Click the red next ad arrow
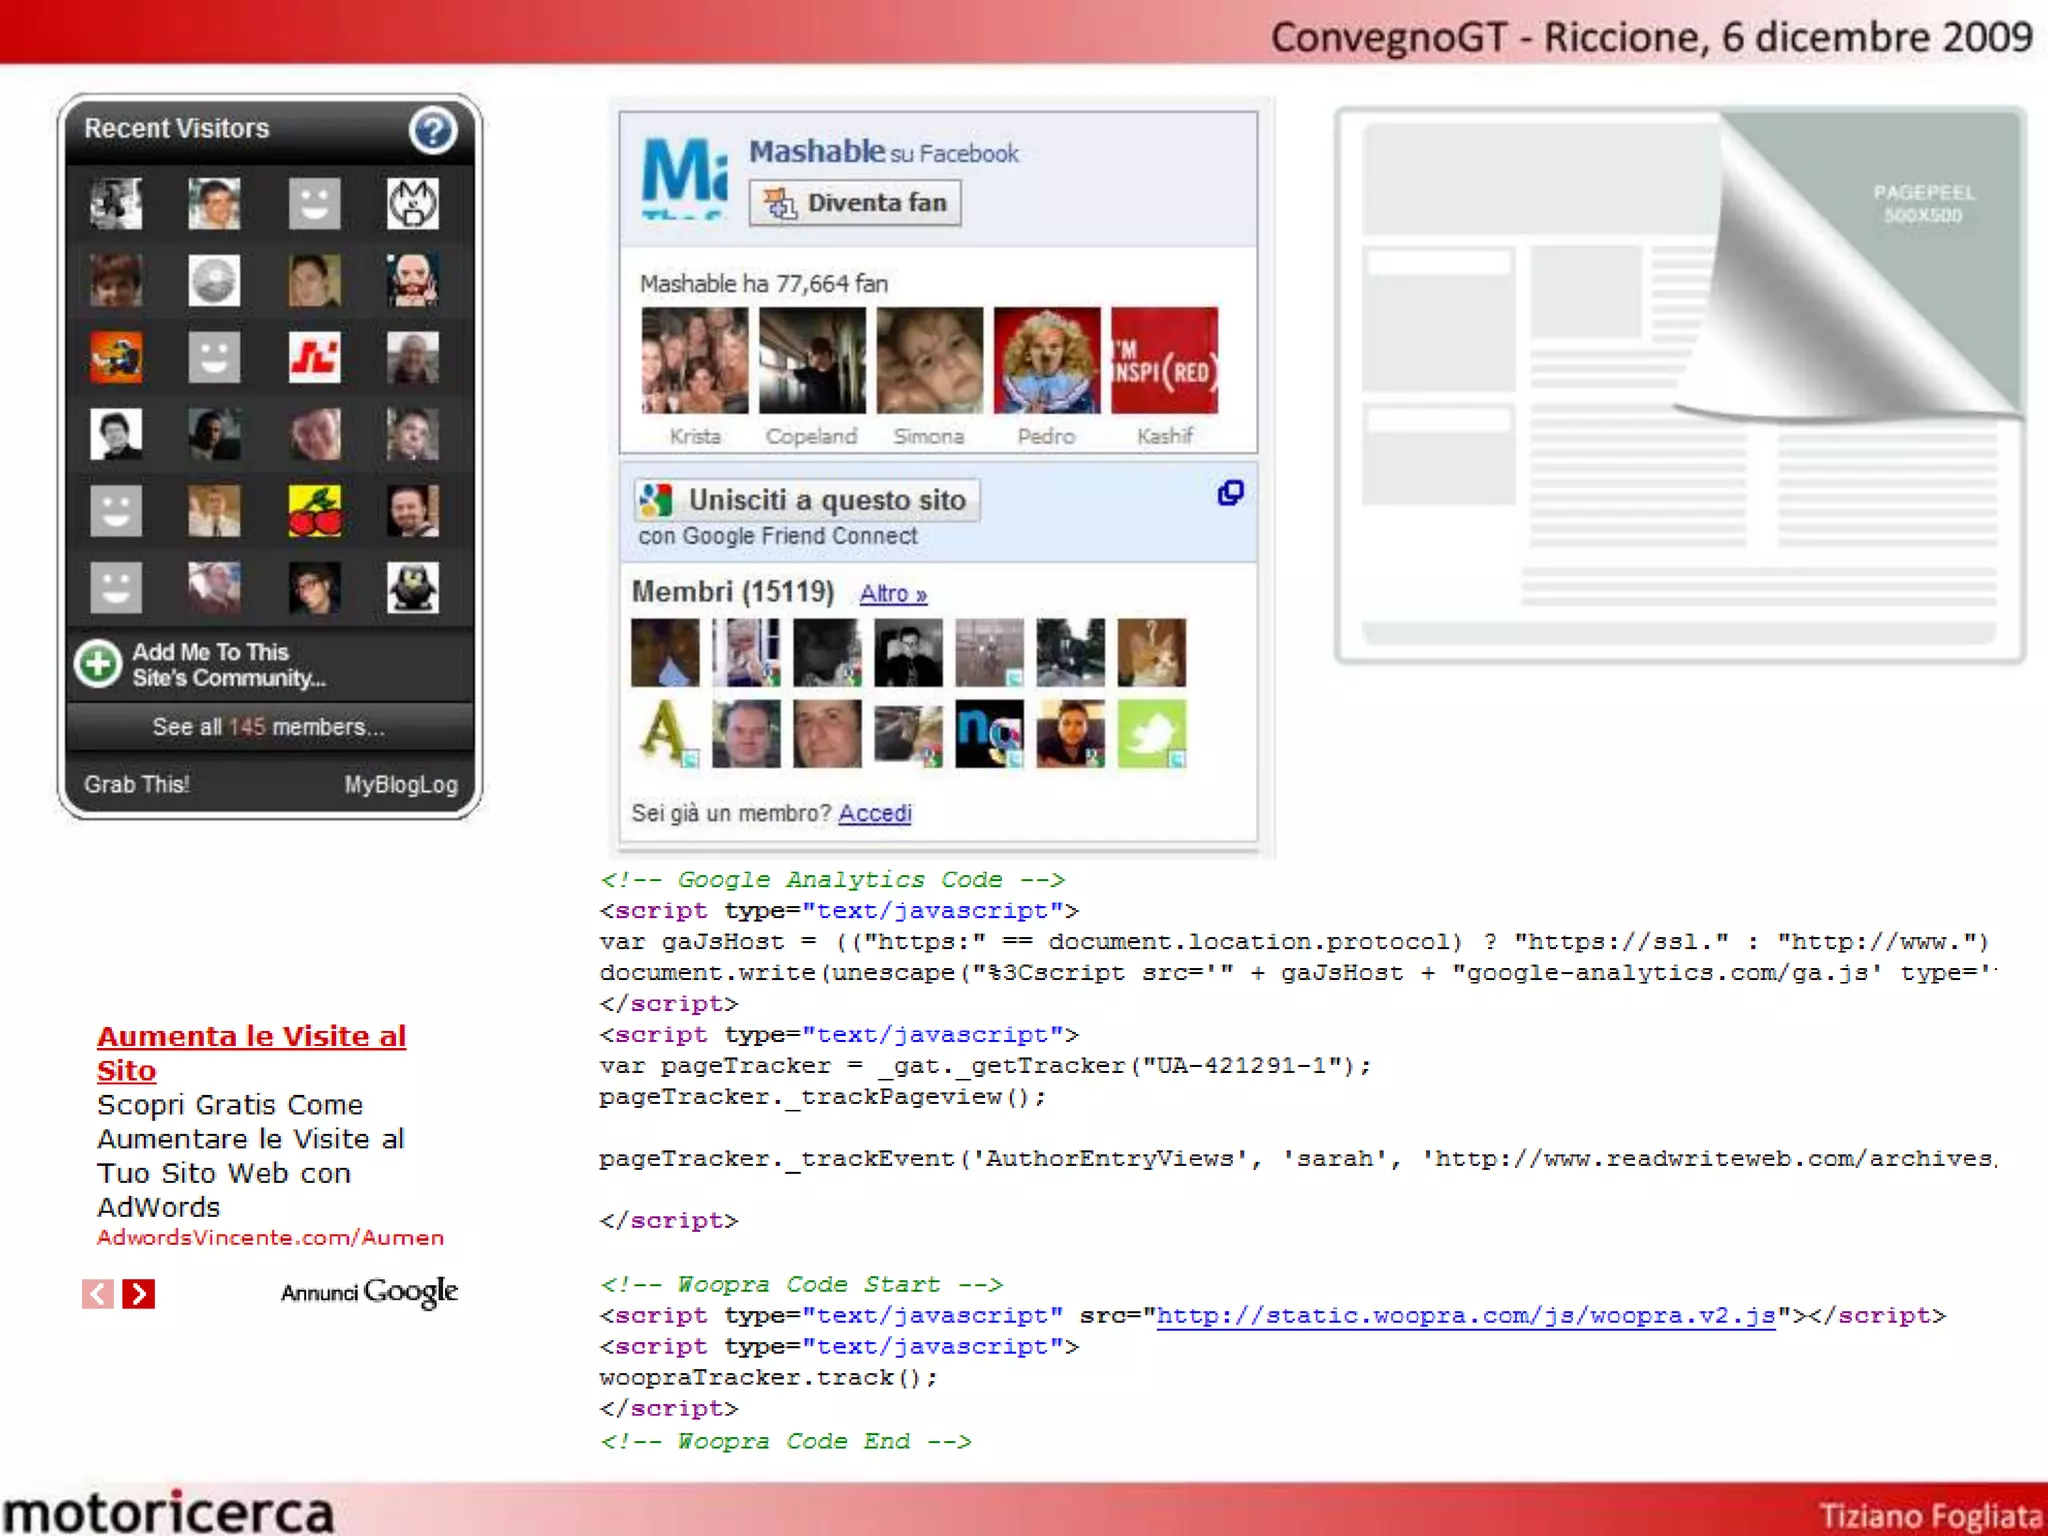The width and height of the screenshot is (2048, 1536). pos(139,1294)
